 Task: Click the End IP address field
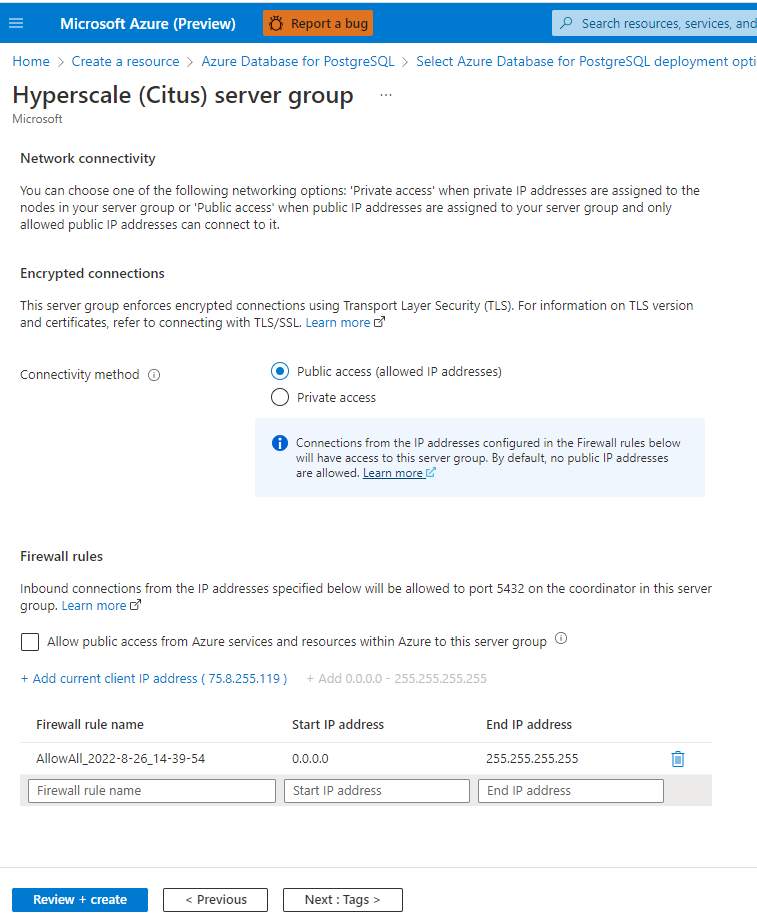point(571,791)
